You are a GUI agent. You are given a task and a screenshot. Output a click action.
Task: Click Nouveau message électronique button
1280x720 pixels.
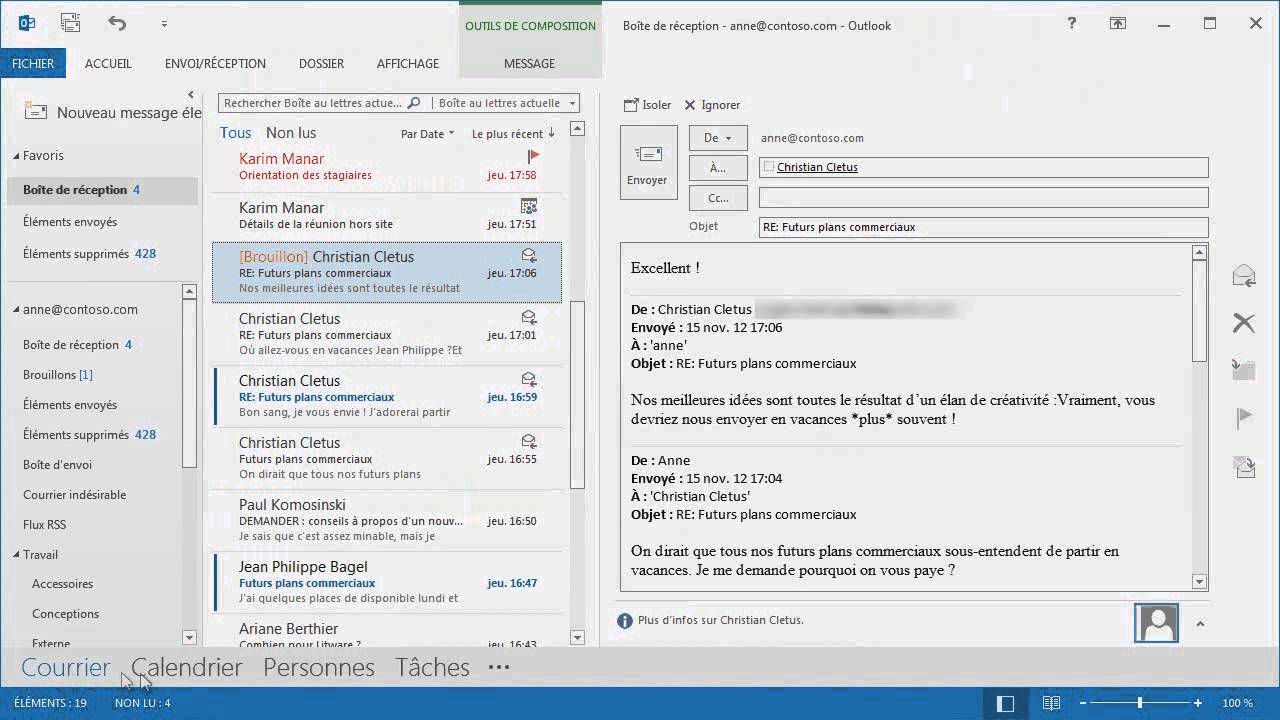pos(111,113)
